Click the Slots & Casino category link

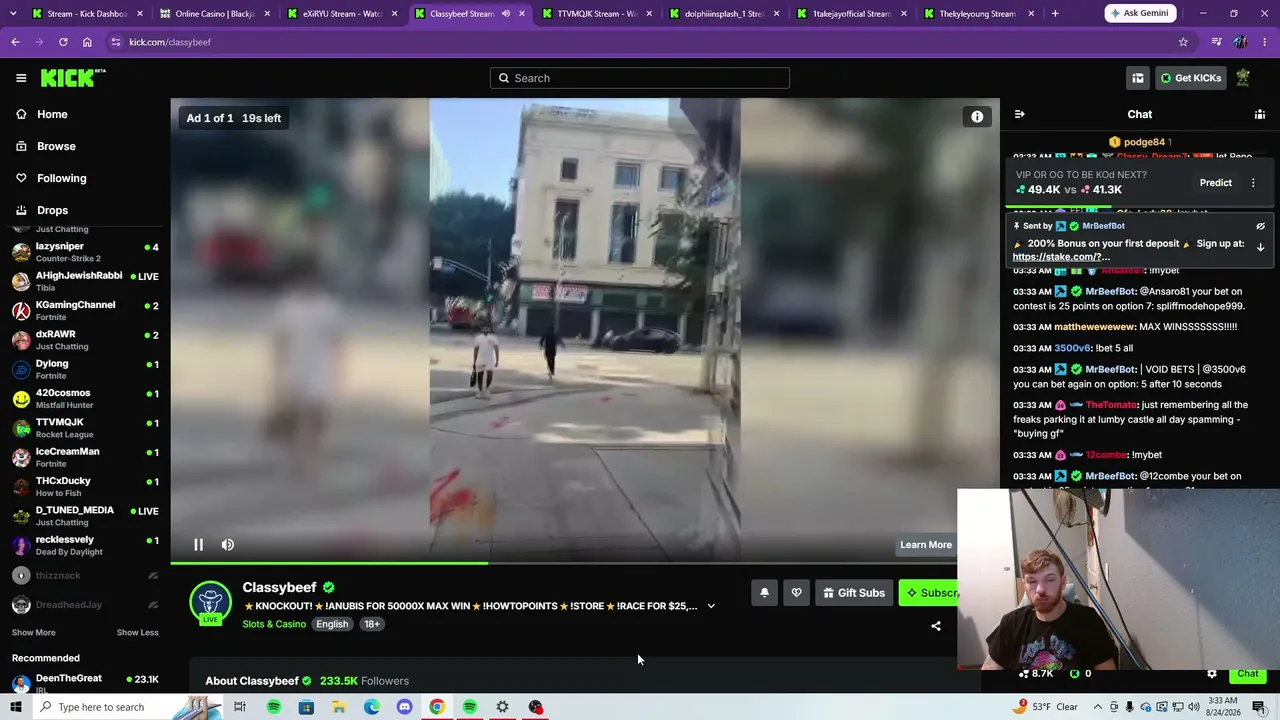274,624
